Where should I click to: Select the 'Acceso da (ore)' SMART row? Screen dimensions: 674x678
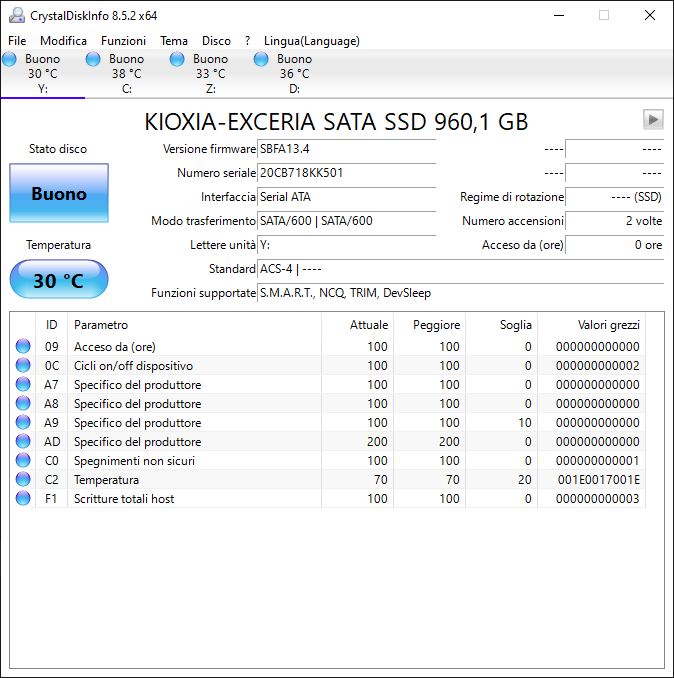point(328,346)
